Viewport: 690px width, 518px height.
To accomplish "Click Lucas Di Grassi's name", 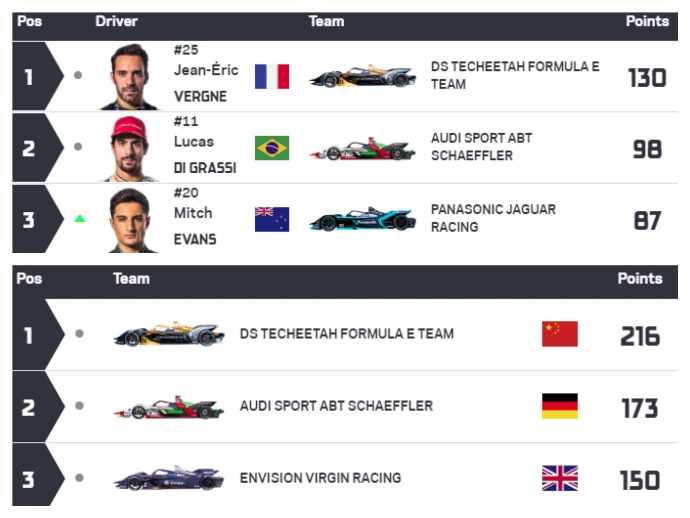I will (x=205, y=155).
